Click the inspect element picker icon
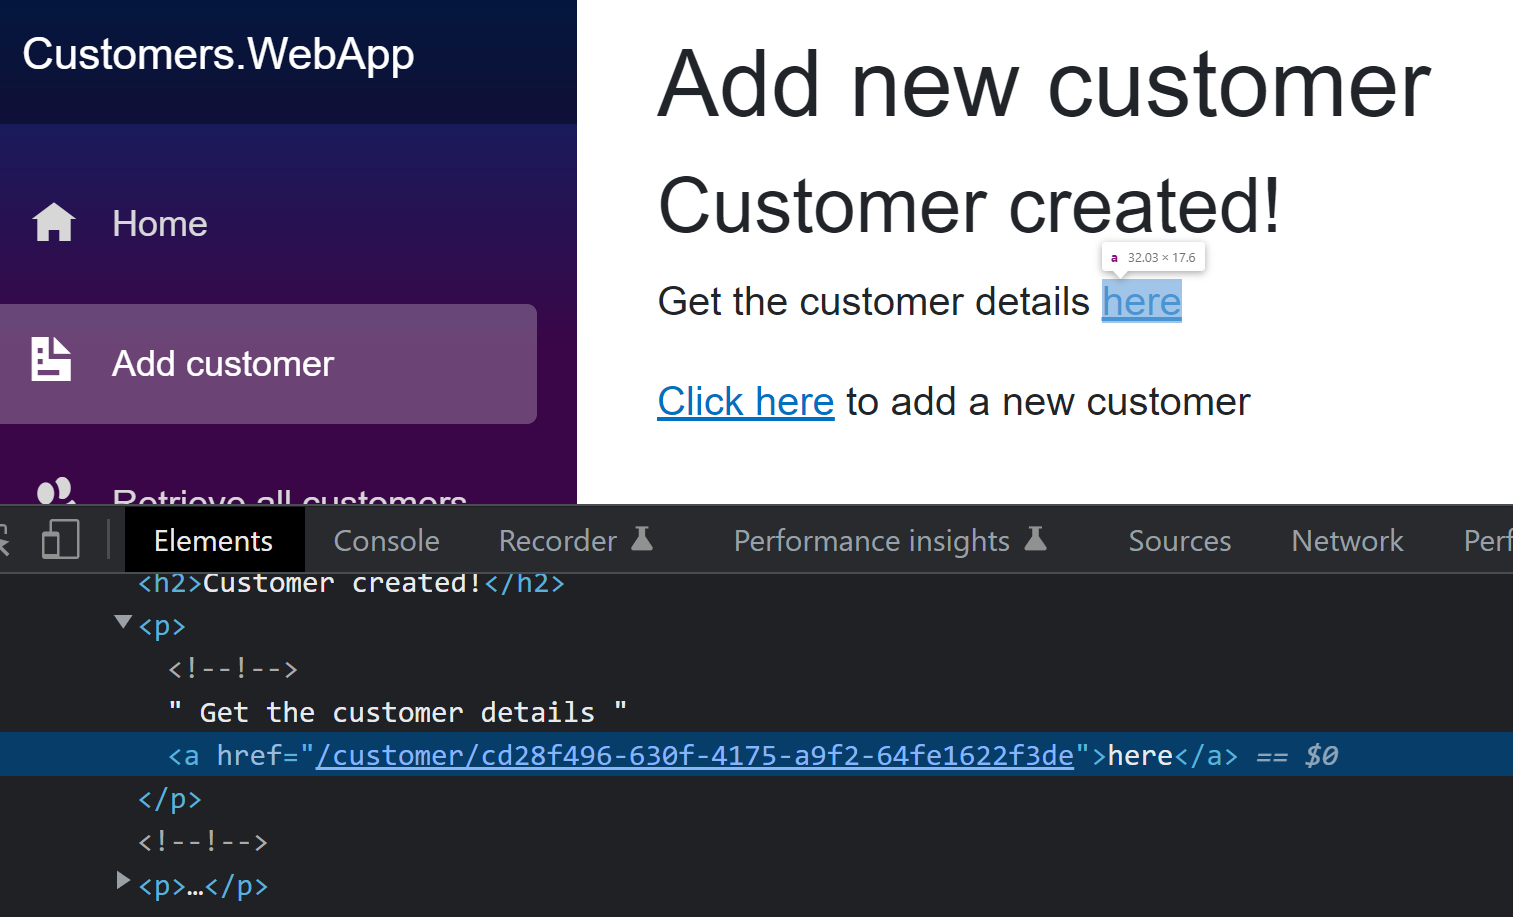Image resolution: width=1513 pixels, height=917 pixels. click(x=5, y=540)
